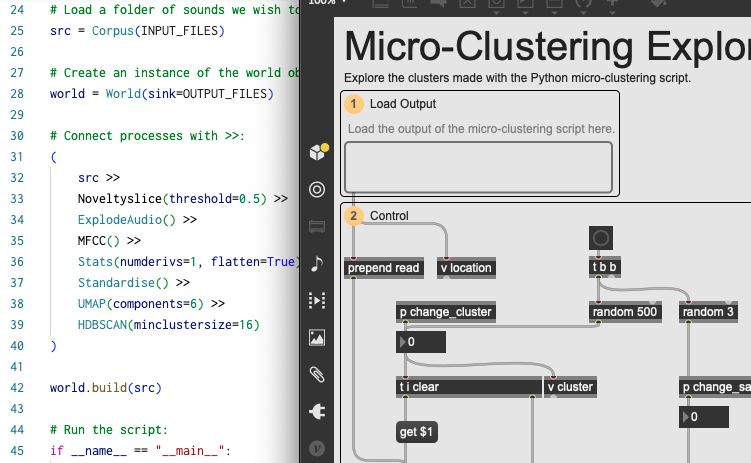Viewport: 751px width, 463px height.
Task: Click code line 'src = Corpus(INPUT_FILES)'
Action: tap(137, 31)
